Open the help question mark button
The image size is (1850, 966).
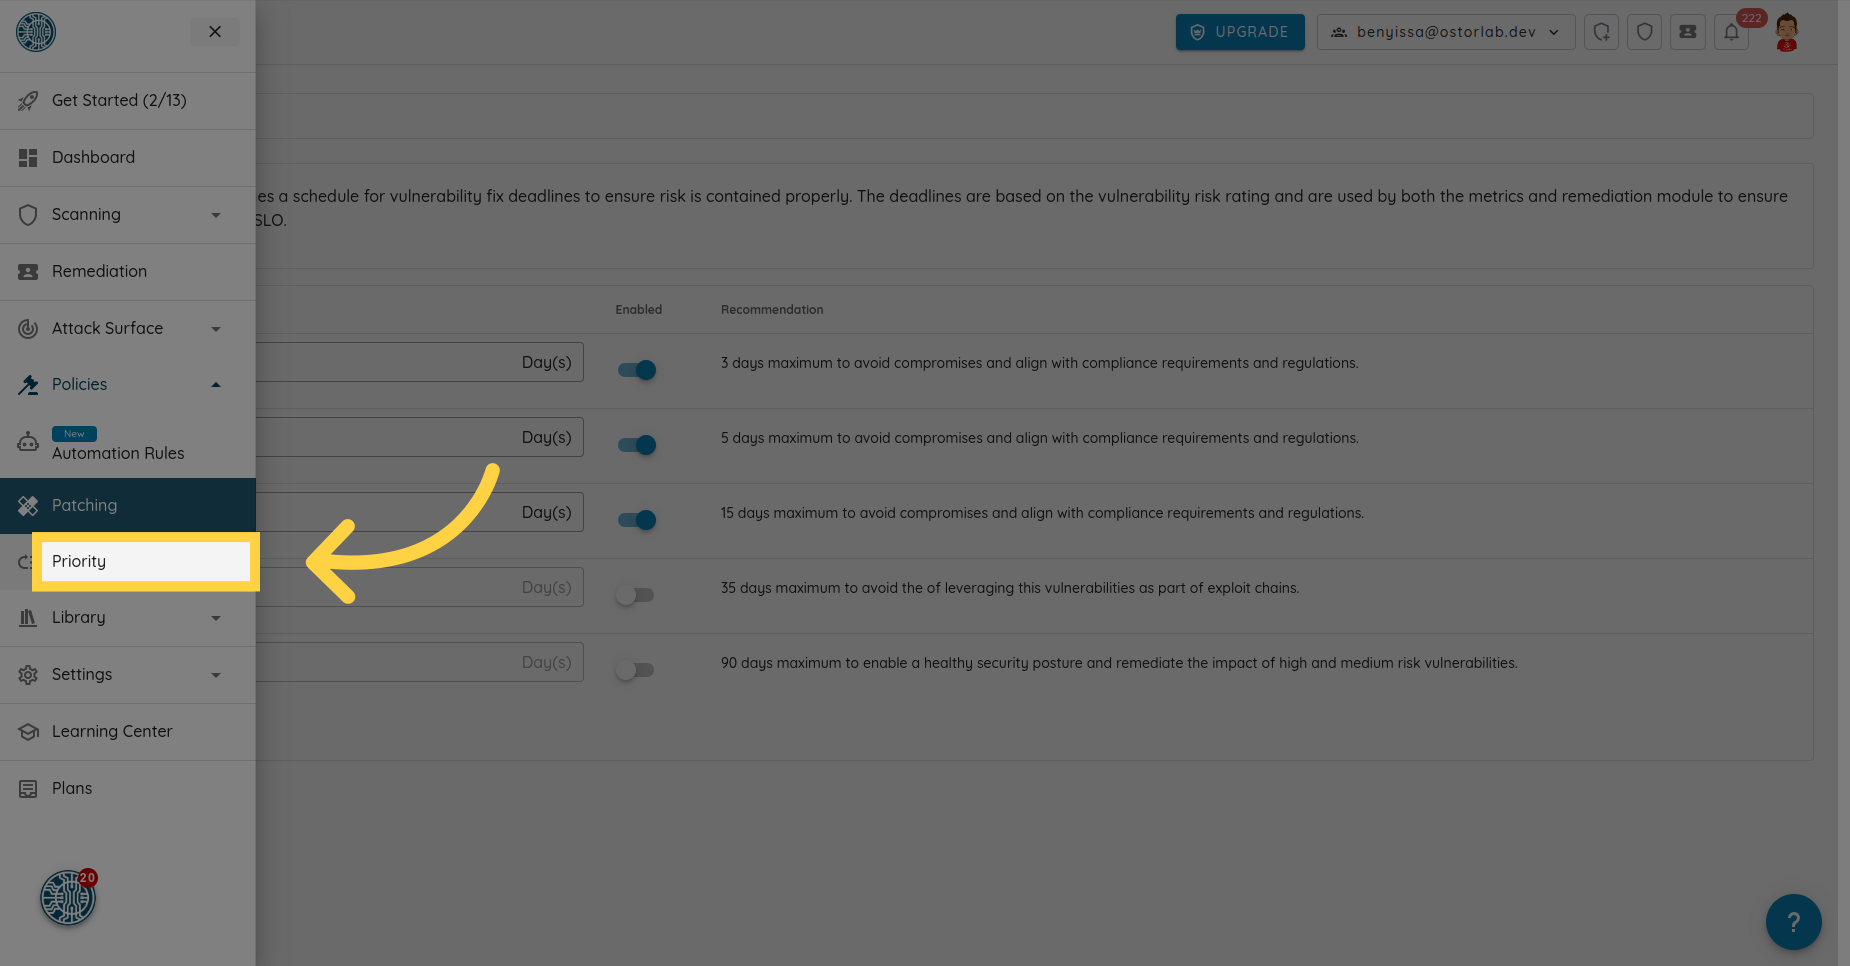click(1794, 922)
